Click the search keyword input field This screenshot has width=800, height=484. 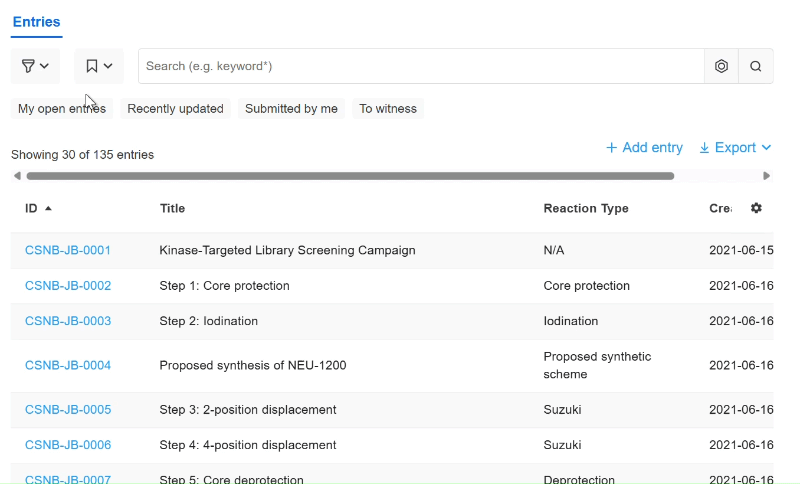click(x=421, y=66)
